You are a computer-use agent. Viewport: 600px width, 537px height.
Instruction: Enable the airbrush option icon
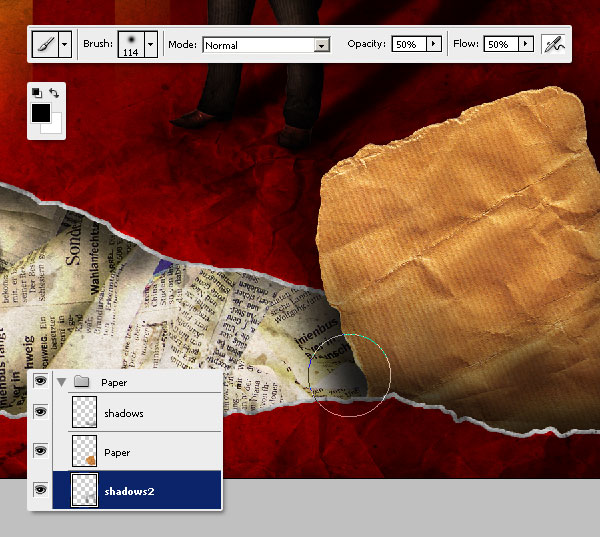554,44
